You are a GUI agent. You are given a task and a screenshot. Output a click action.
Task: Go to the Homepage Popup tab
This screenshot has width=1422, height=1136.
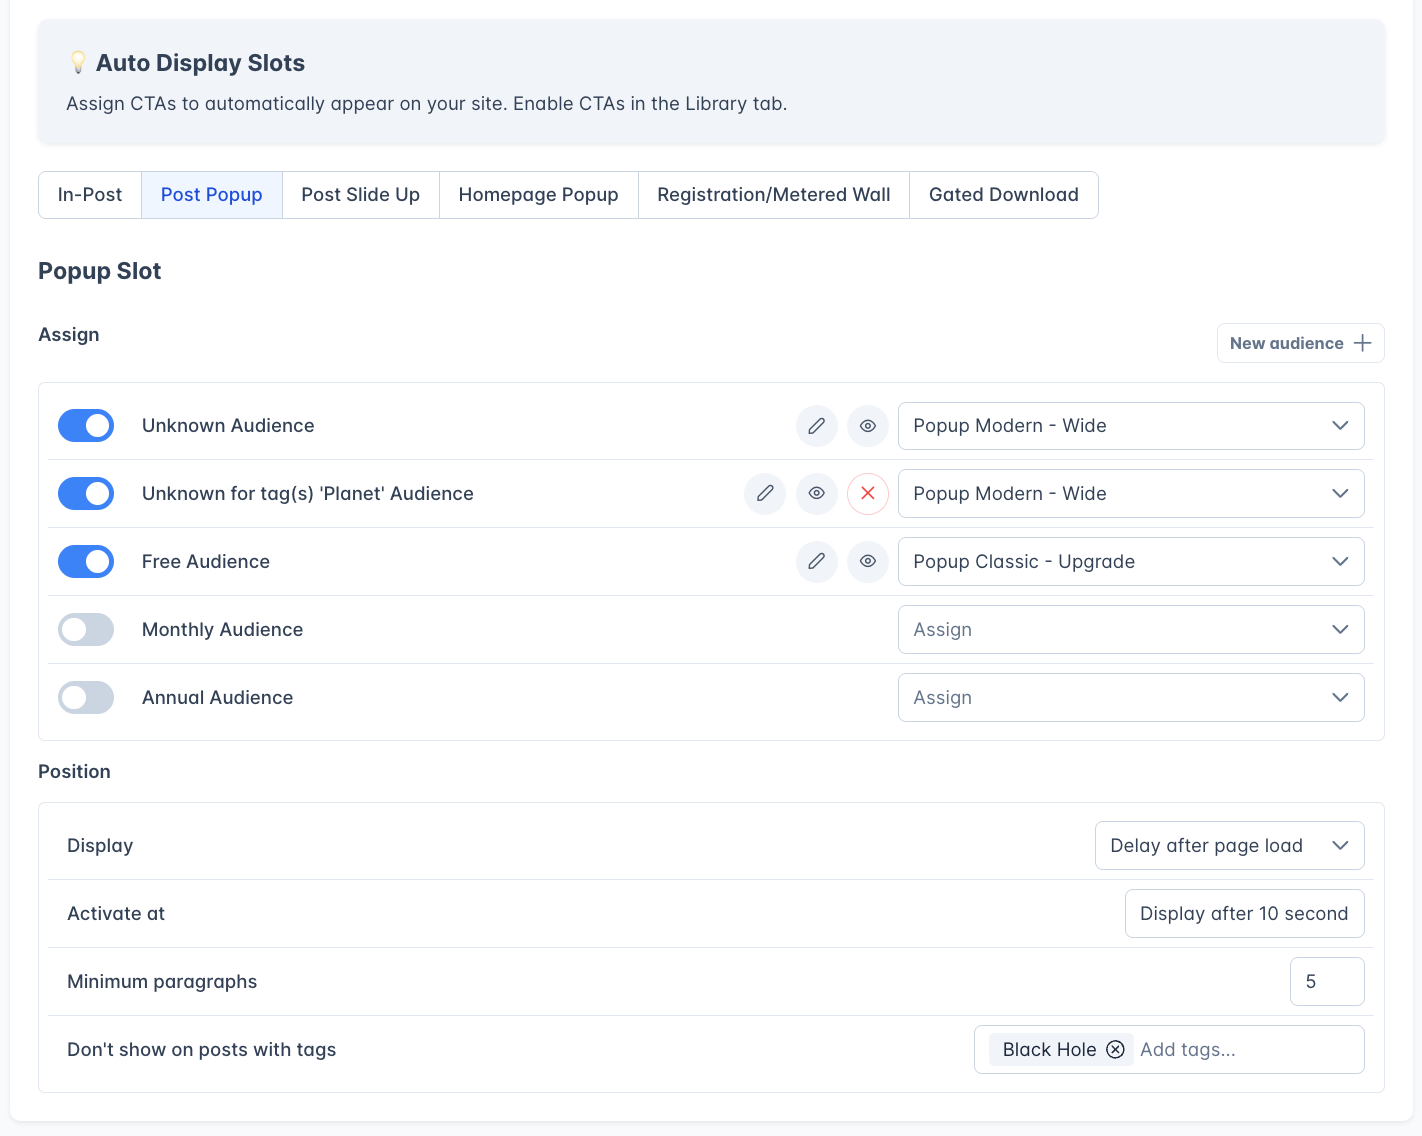click(x=539, y=195)
